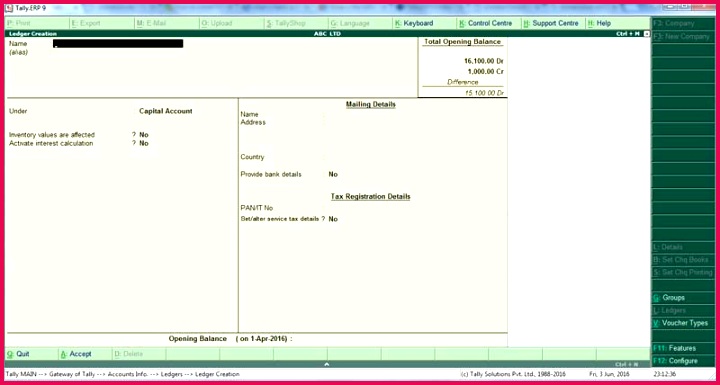Click the clock time 23:12:36
Screen dimensions: 720x385
(664, 374)
